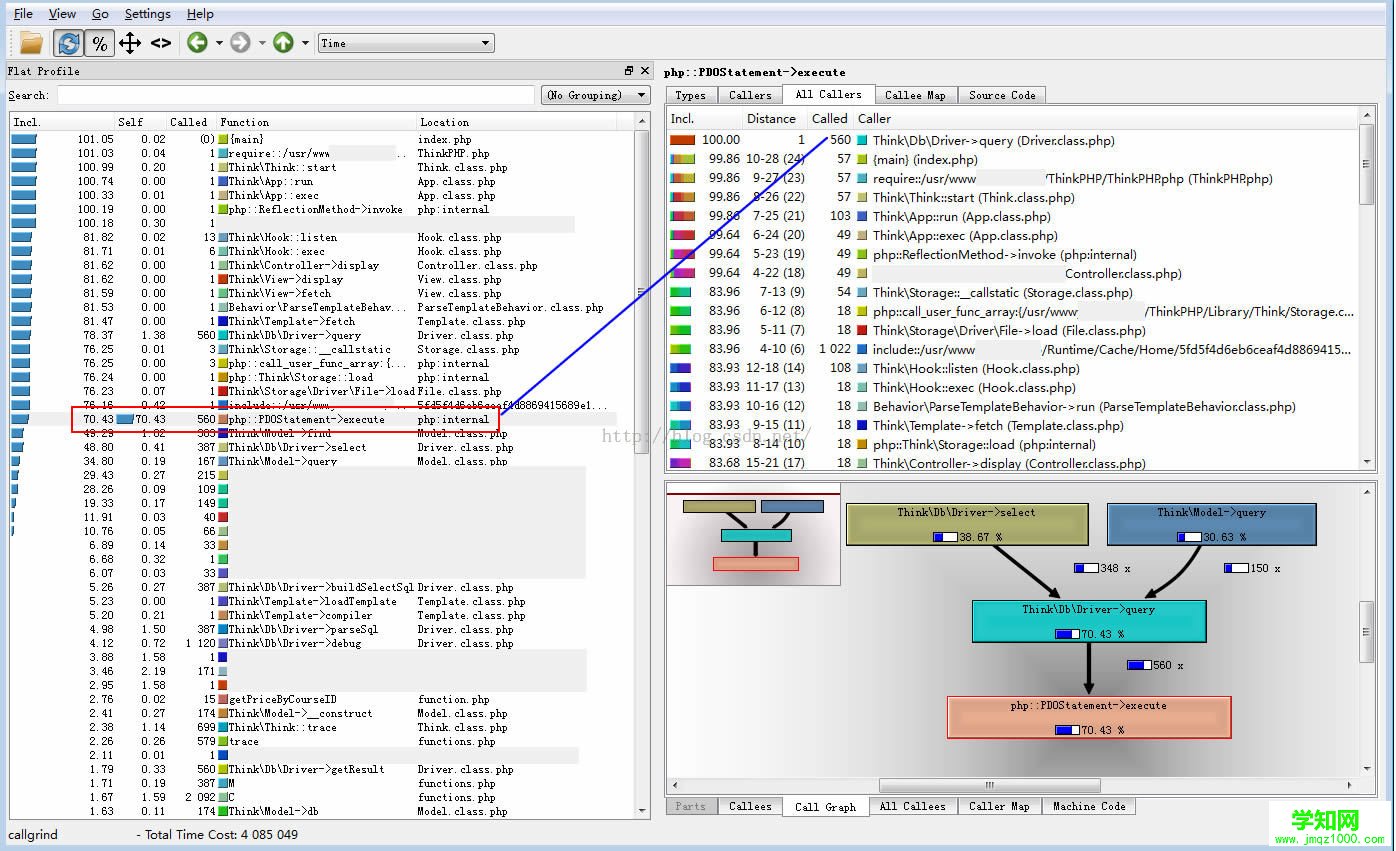Screen dimensions: 1396x851
Task: Click the Think\Db\Driver->select graph node
Action: [967, 524]
